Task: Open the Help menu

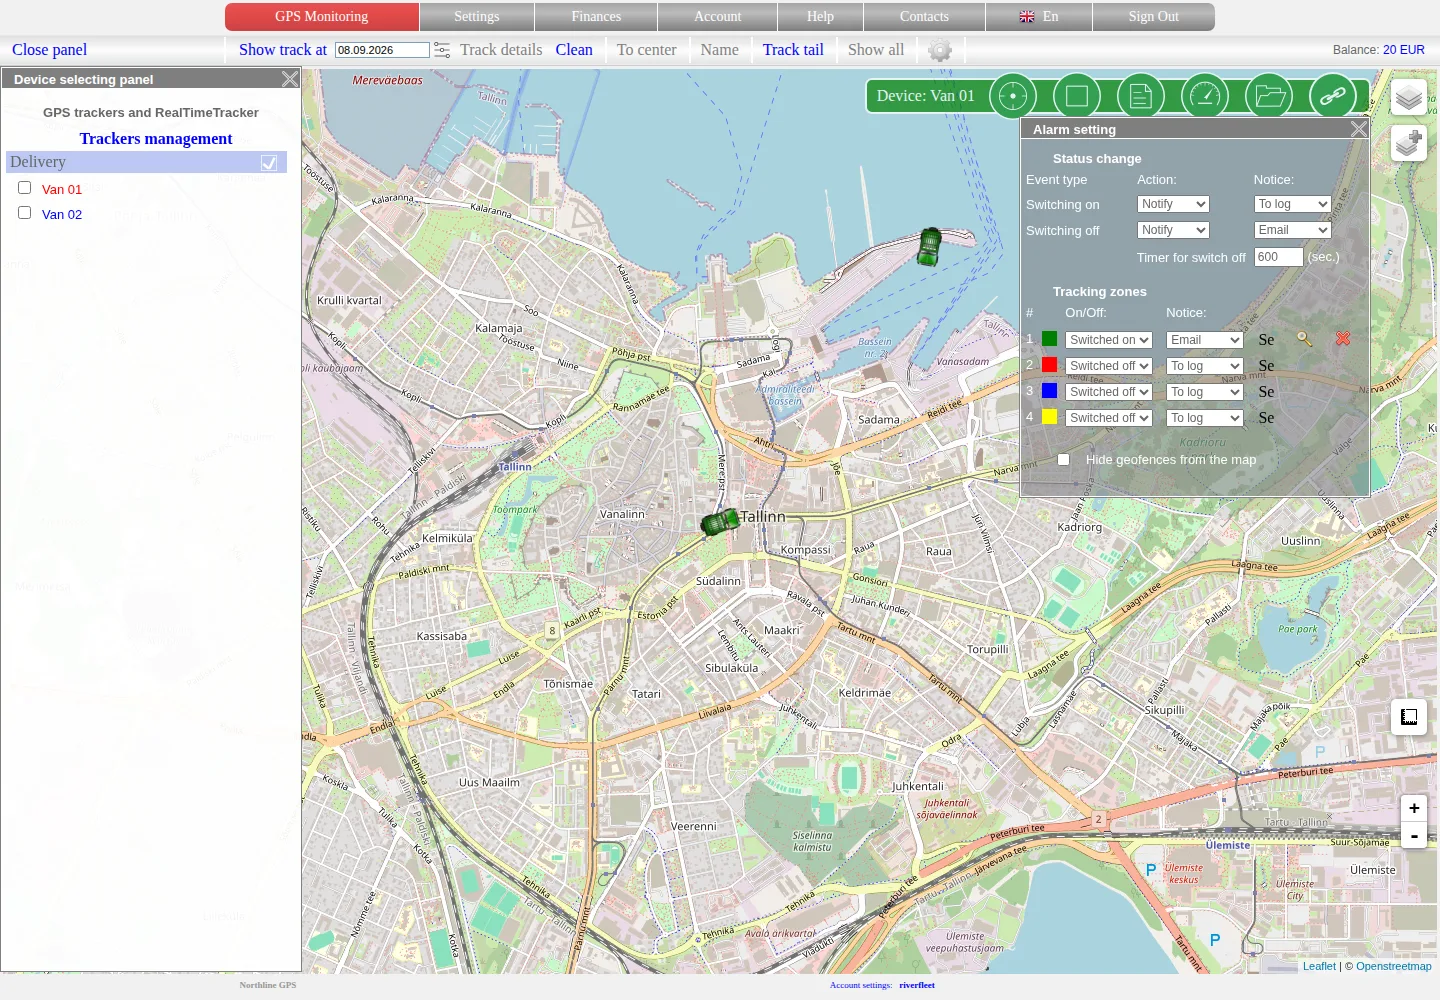Action: click(x=820, y=17)
